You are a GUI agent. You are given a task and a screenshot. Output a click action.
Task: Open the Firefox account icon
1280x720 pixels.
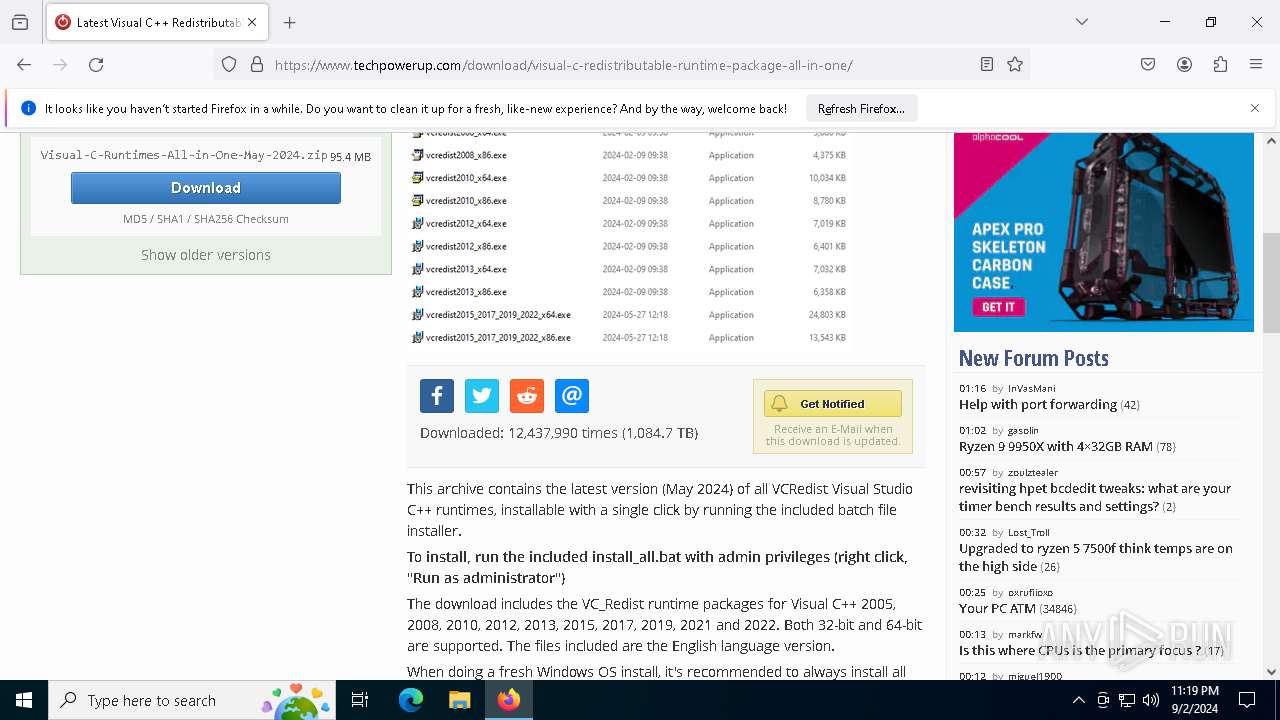[x=1184, y=65]
